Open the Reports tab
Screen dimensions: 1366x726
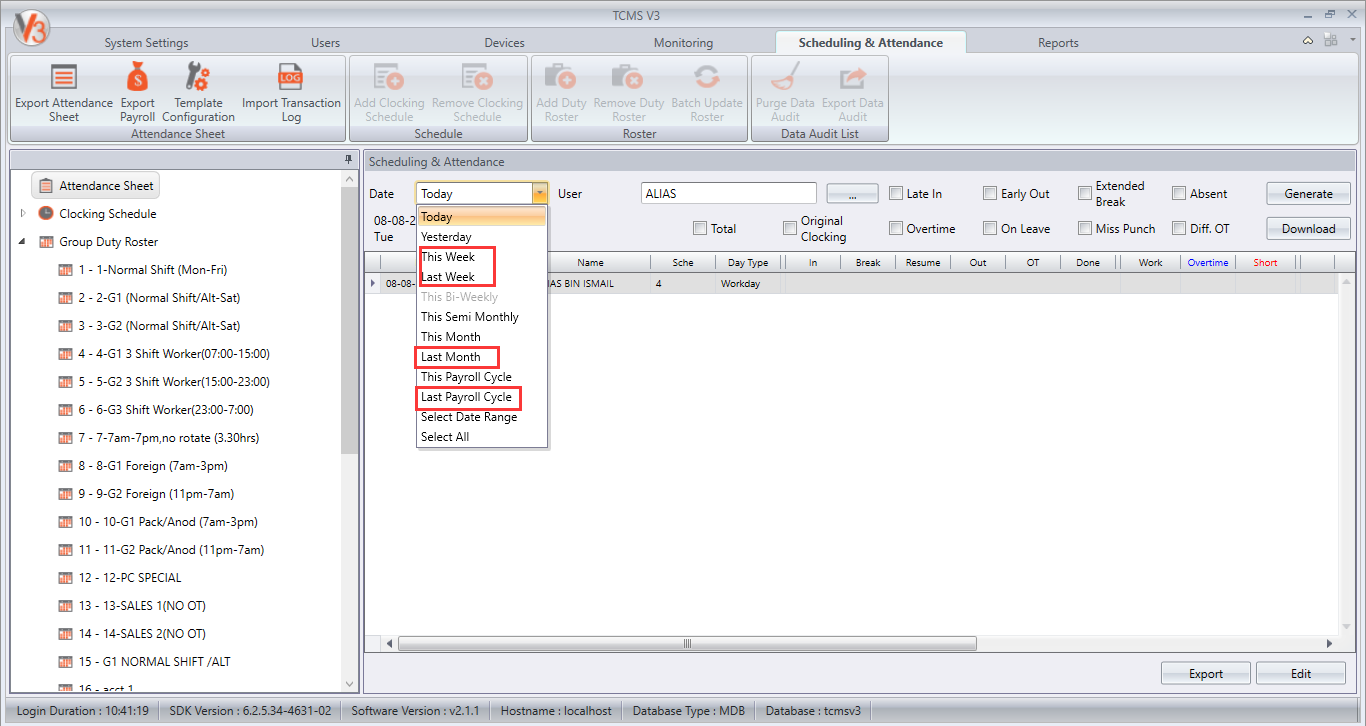(x=1058, y=43)
